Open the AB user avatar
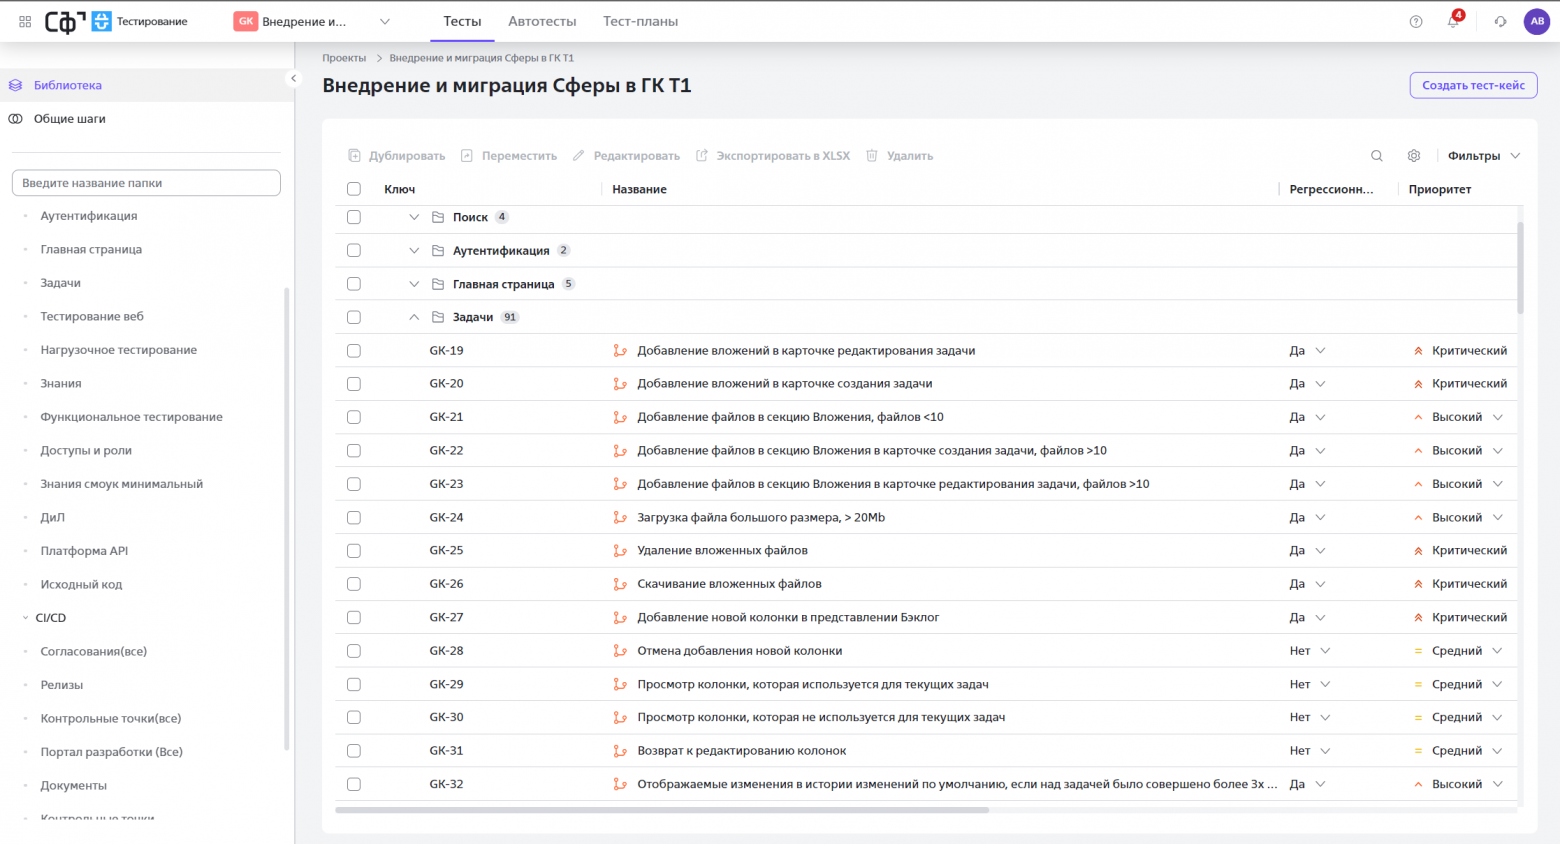The image size is (1560, 844). [1536, 21]
